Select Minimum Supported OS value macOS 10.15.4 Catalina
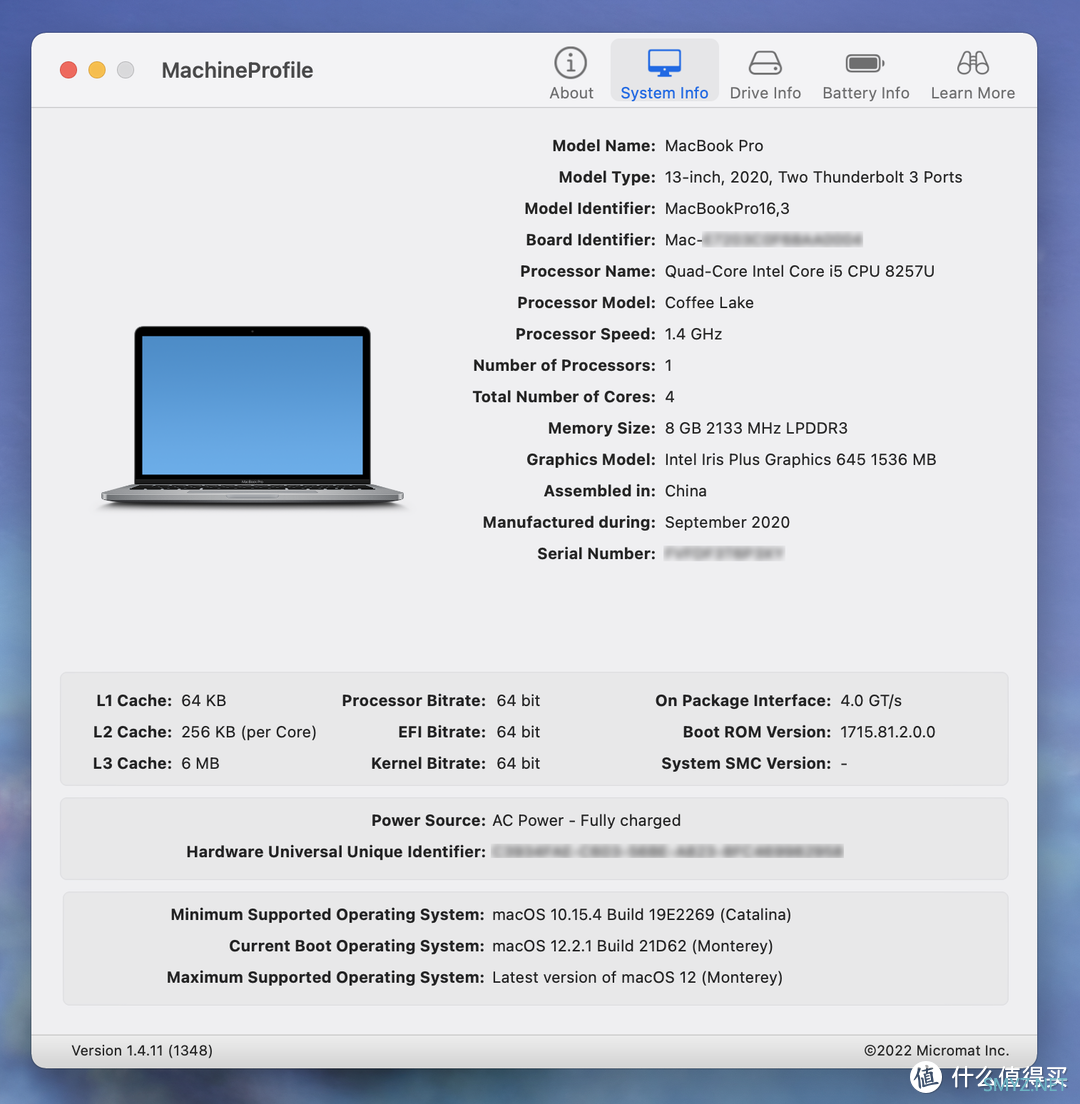The image size is (1080, 1104). click(x=641, y=915)
